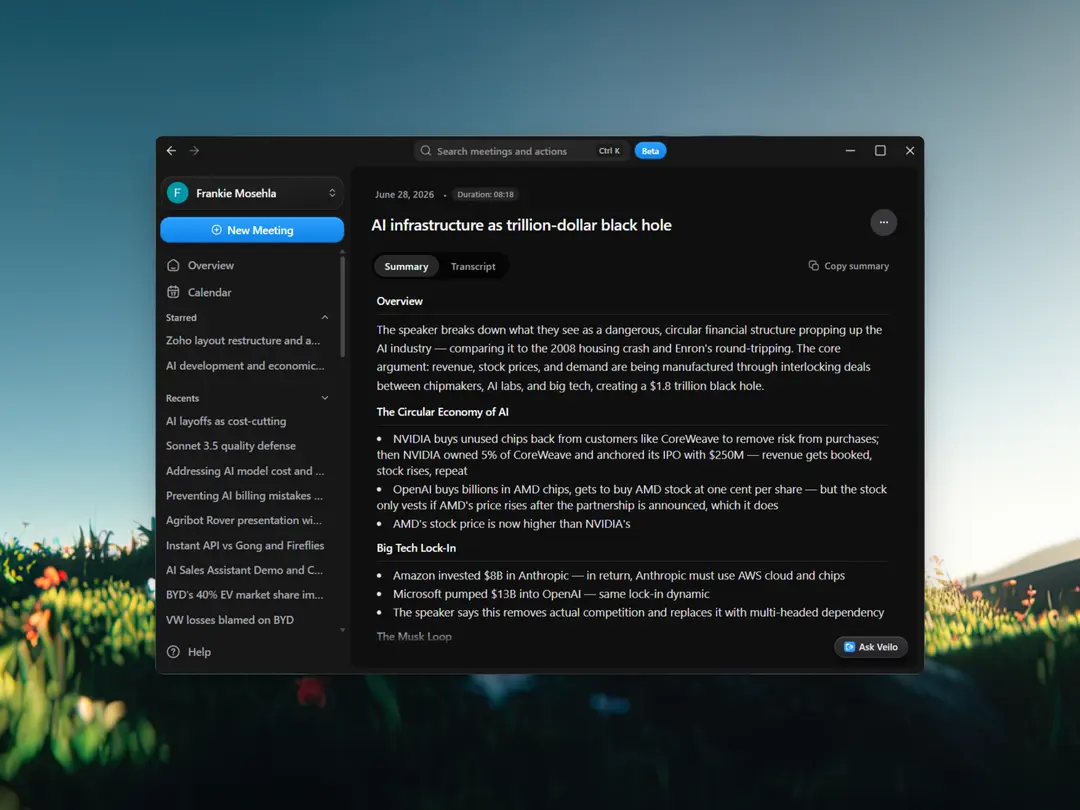Minimize the Veilo window

click(851, 151)
